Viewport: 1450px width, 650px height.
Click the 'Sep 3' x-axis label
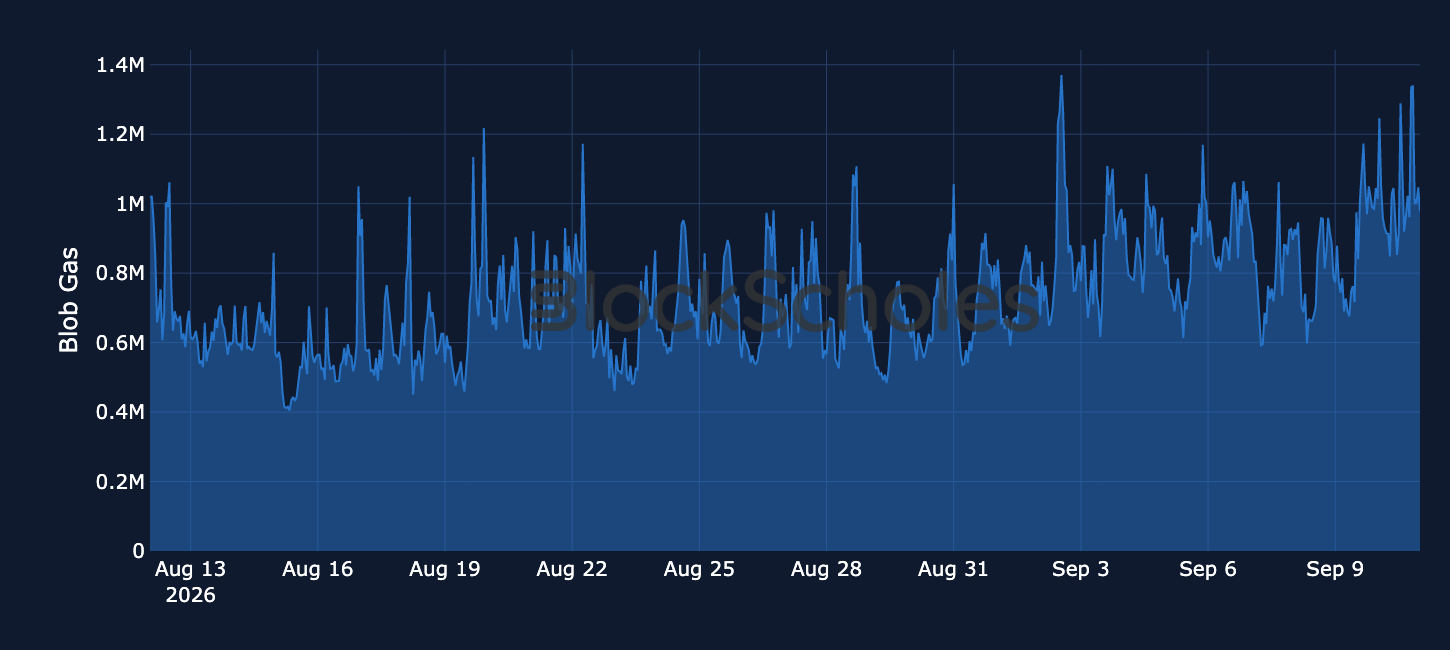pyautogui.click(x=1081, y=569)
